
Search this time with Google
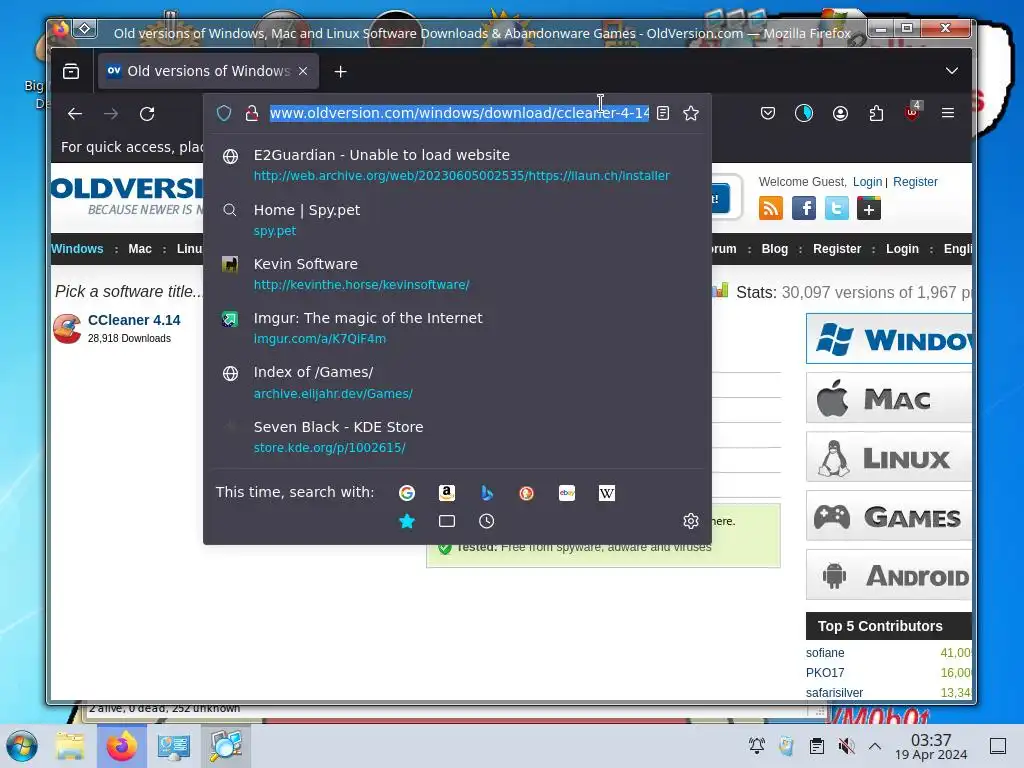point(407,493)
